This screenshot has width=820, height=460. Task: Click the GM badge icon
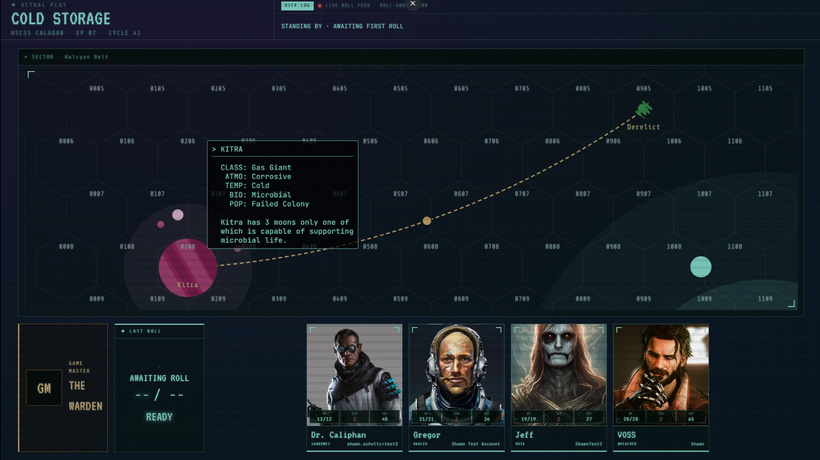44,388
